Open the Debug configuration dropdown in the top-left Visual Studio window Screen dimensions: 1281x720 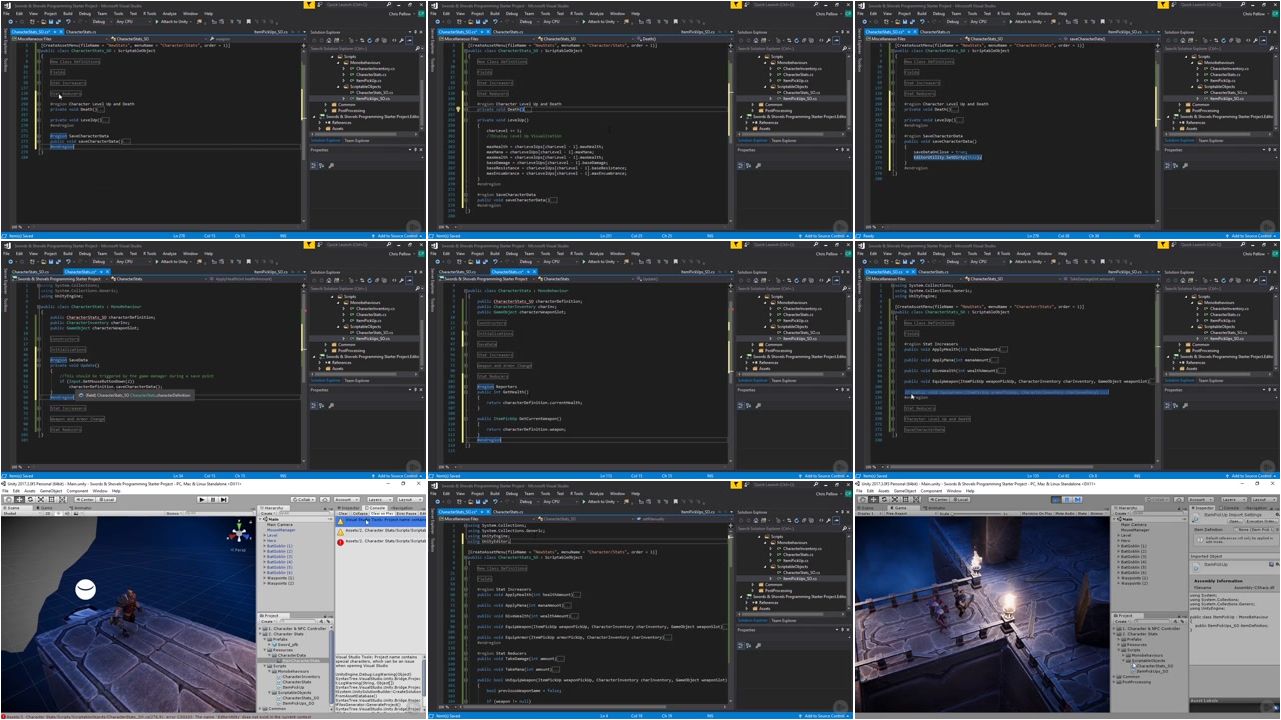click(103, 22)
